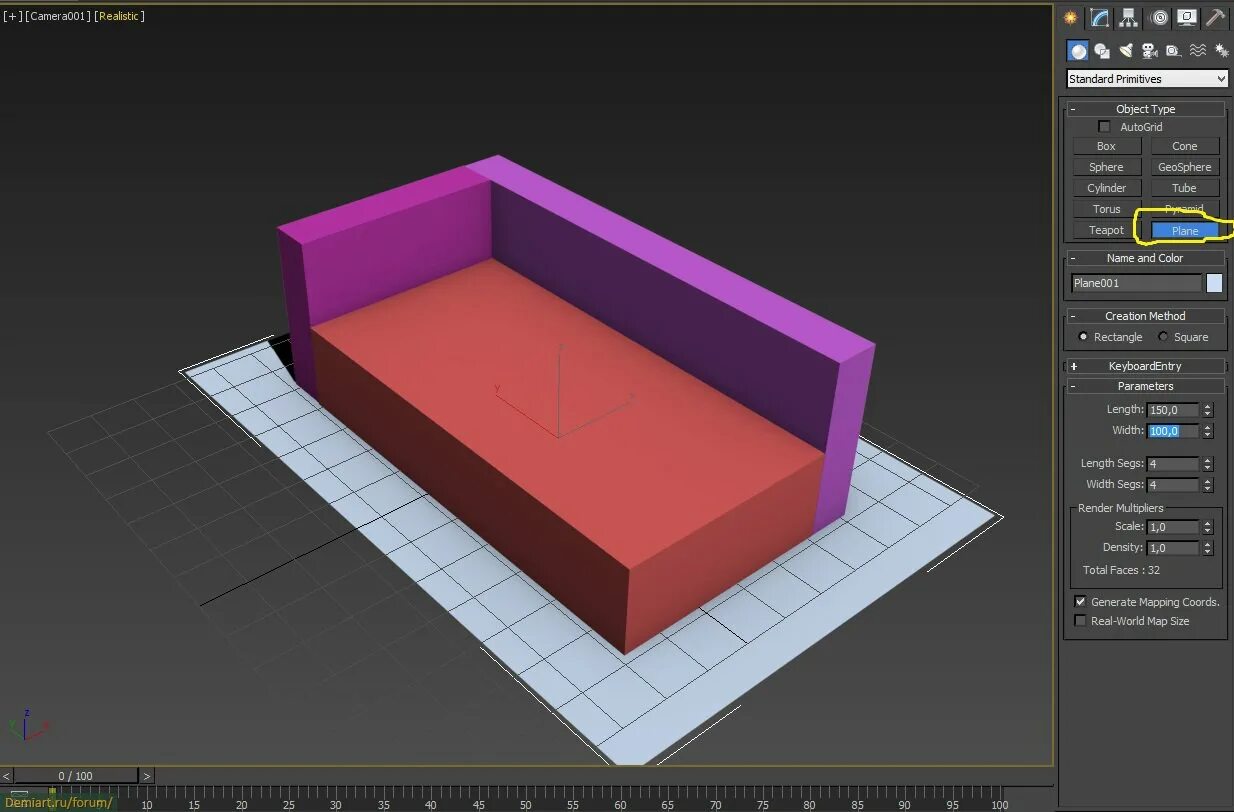The image size is (1234, 812).
Task: Enable the AutoGrid checkbox
Action: pos(1104,126)
